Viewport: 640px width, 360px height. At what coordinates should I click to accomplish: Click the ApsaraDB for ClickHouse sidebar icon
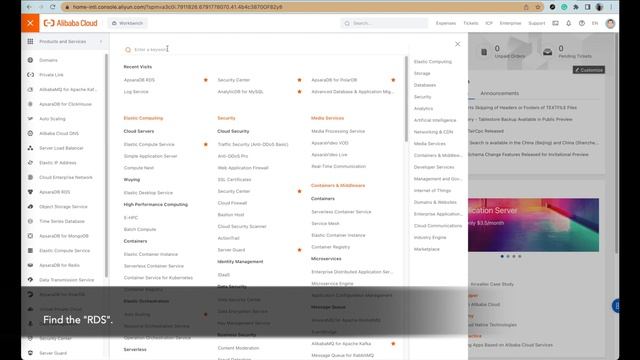pyautogui.click(x=30, y=104)
